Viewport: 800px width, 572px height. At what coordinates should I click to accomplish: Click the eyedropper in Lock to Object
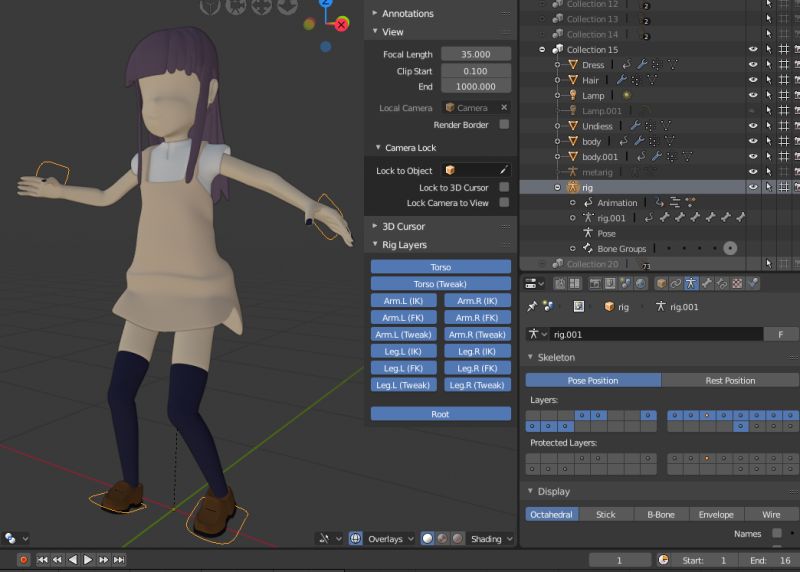point(503,170)
